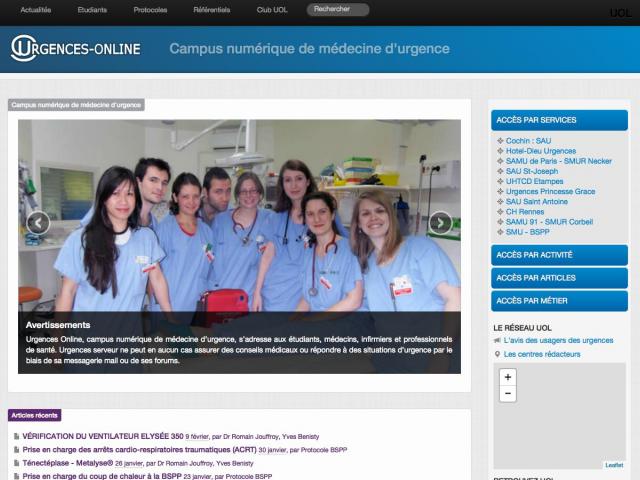The height and width of the screenshot is (480, 640).
Task: Zoom in on the Leaflet map
Action: pos(508,377)
